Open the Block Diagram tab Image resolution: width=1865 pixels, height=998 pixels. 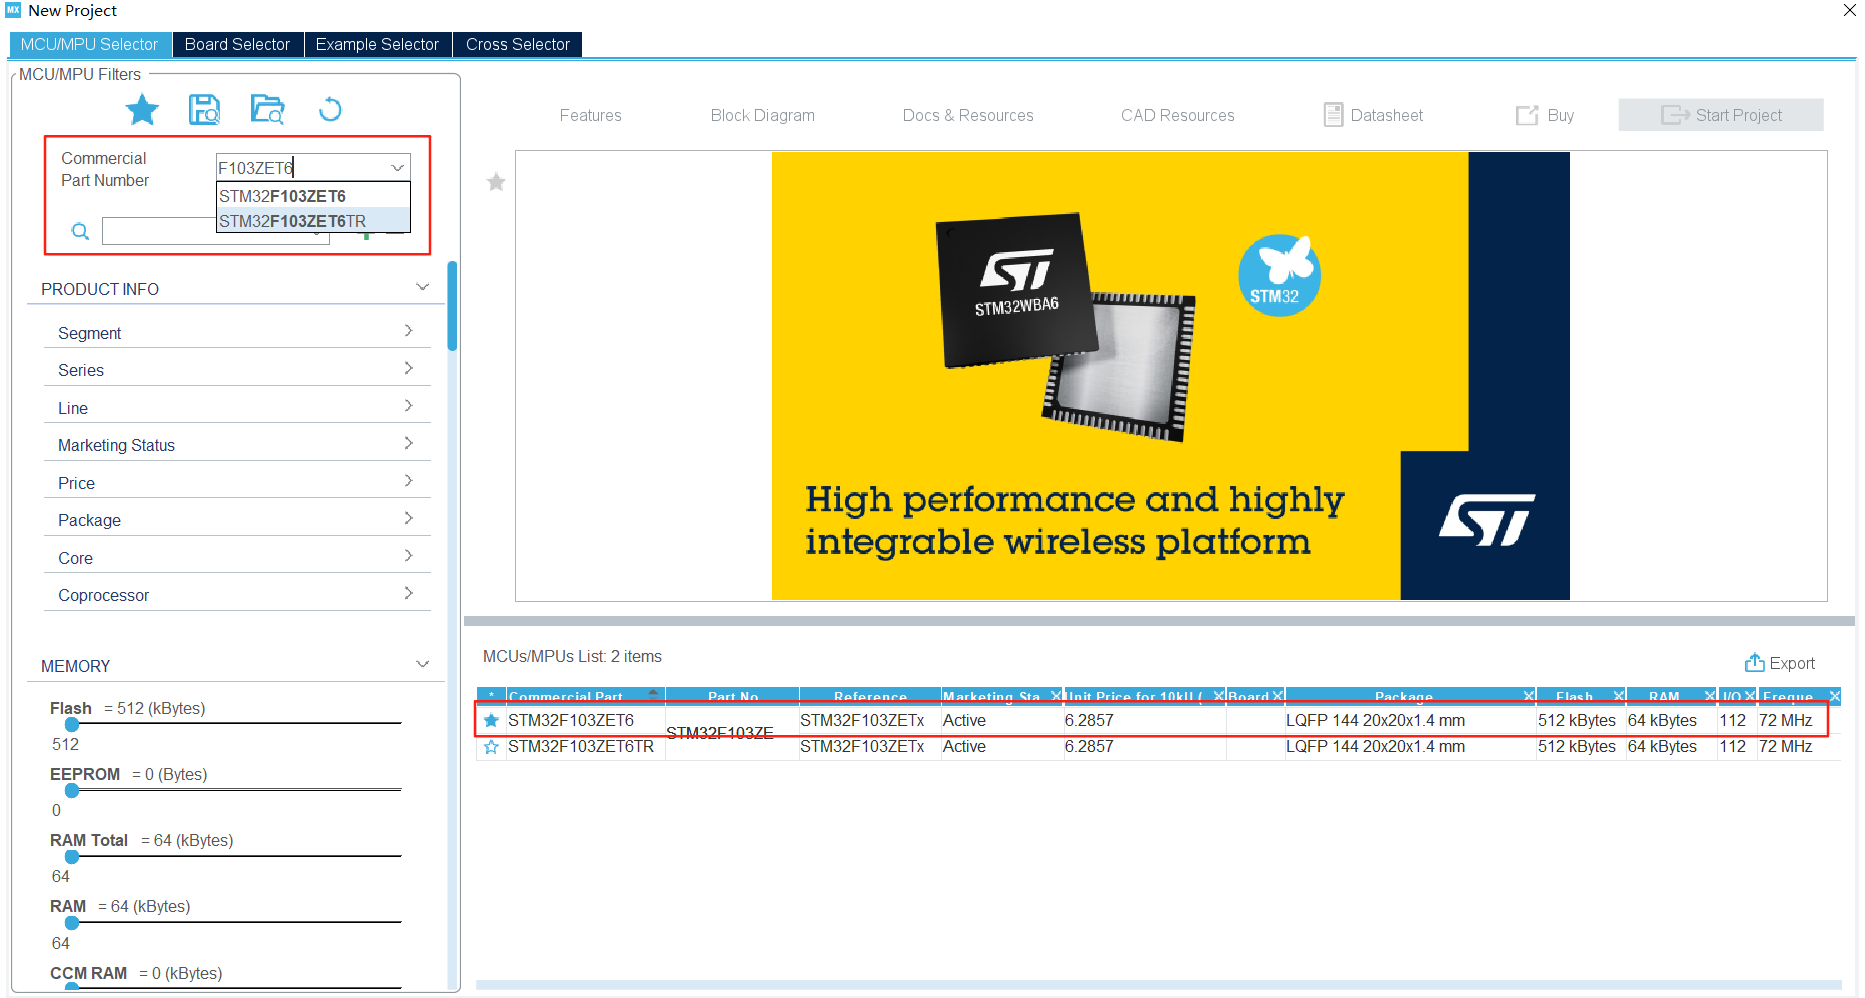tap(763, 115)
